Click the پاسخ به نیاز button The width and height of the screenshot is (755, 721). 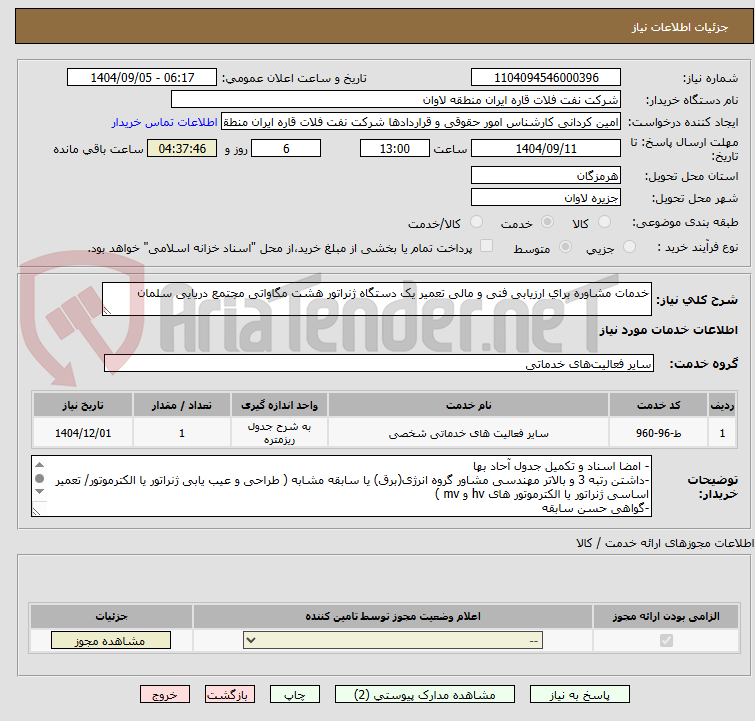coord(579,695)
